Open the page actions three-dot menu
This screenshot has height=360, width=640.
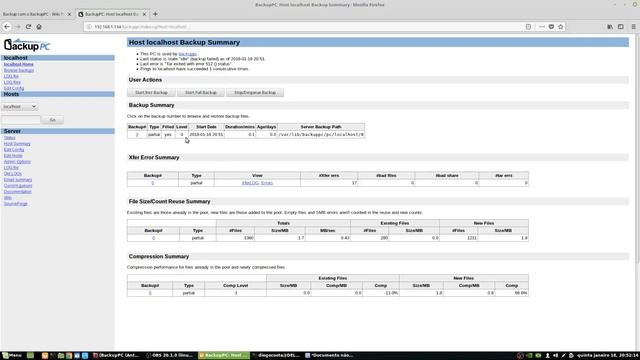tap(542, 27)
